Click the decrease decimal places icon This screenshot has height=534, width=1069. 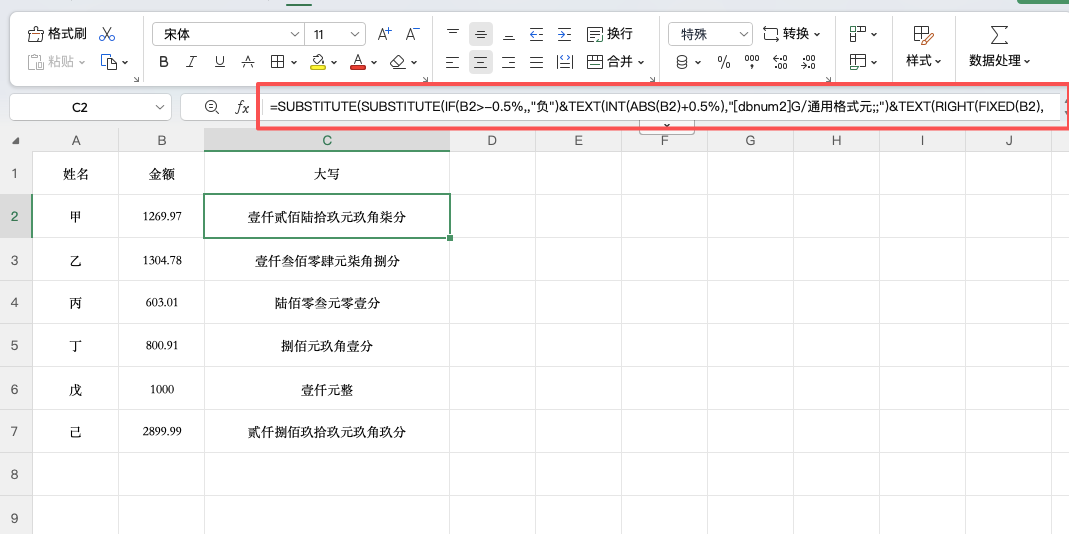click(809, 63)
